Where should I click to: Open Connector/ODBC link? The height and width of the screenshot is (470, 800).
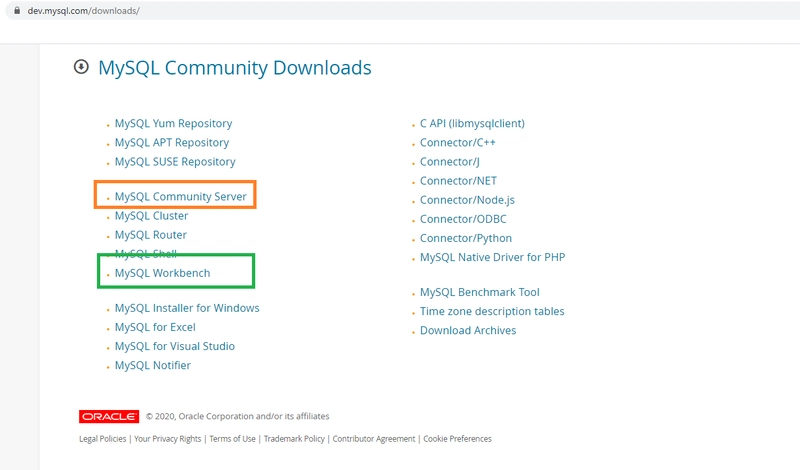click(x=463, y=219)
